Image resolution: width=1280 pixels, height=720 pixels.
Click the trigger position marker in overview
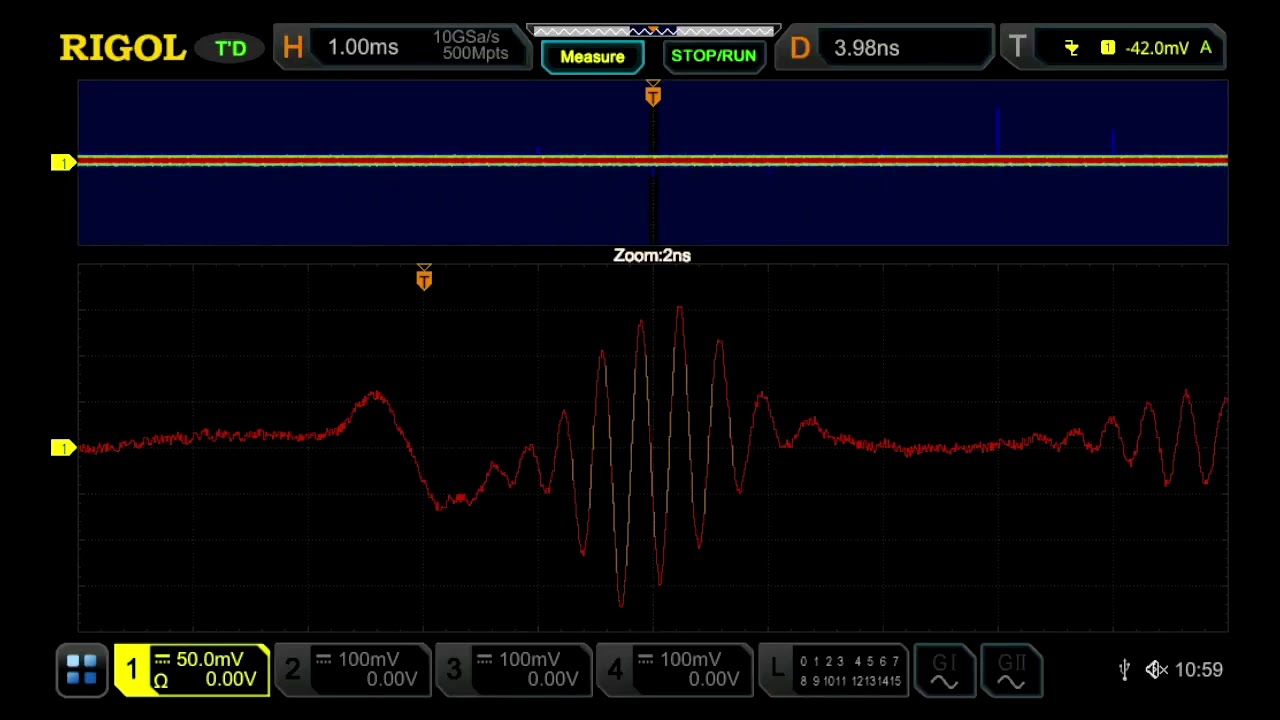click(x=653, y=95)
